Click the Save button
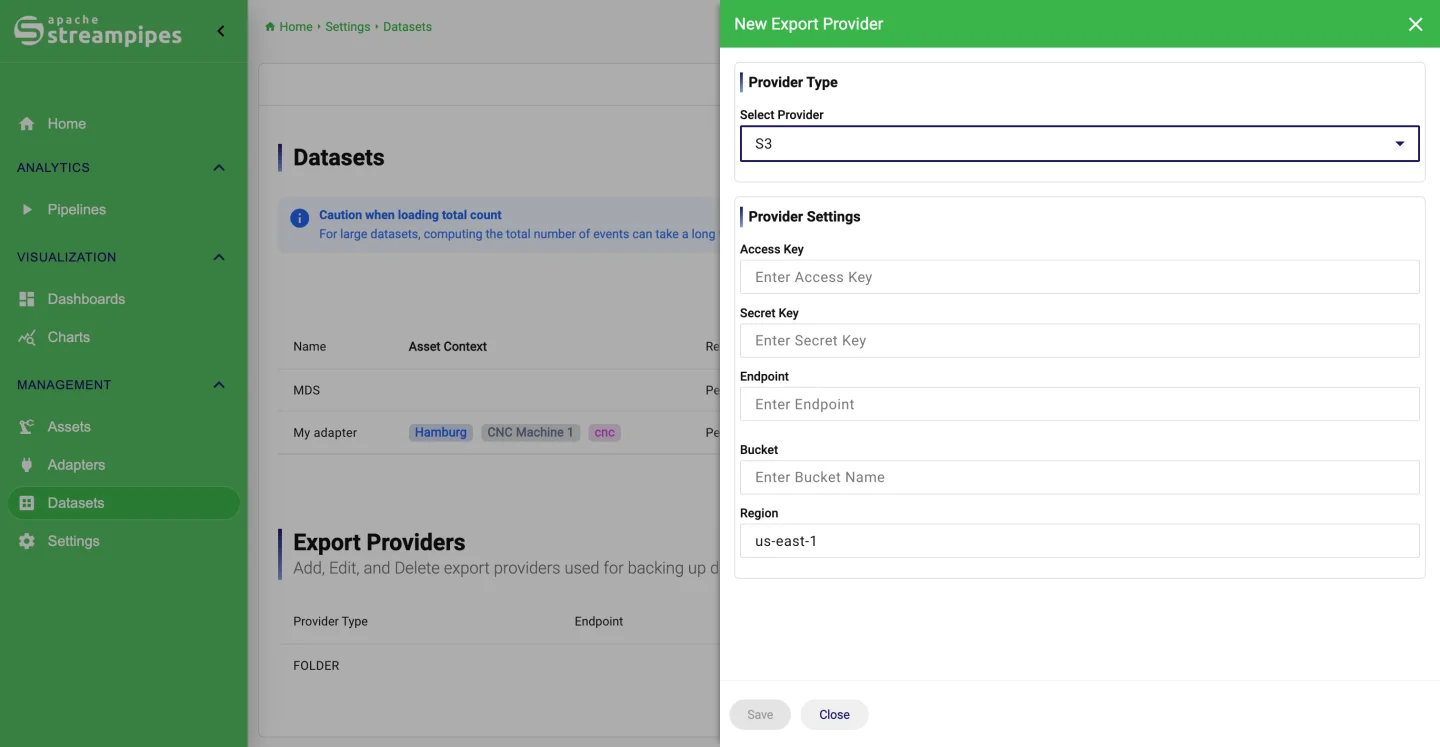 (x=760, y=715)
